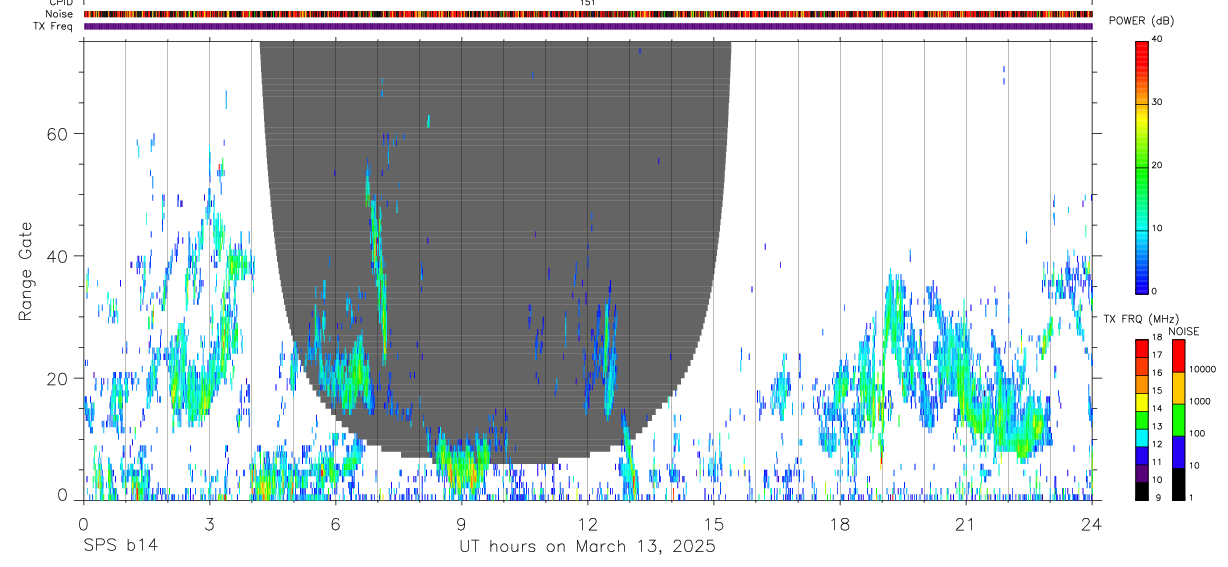Click the 13 label on TX FRQ scale
This screenshot has height=567, width=1228.
(1156, 427)
